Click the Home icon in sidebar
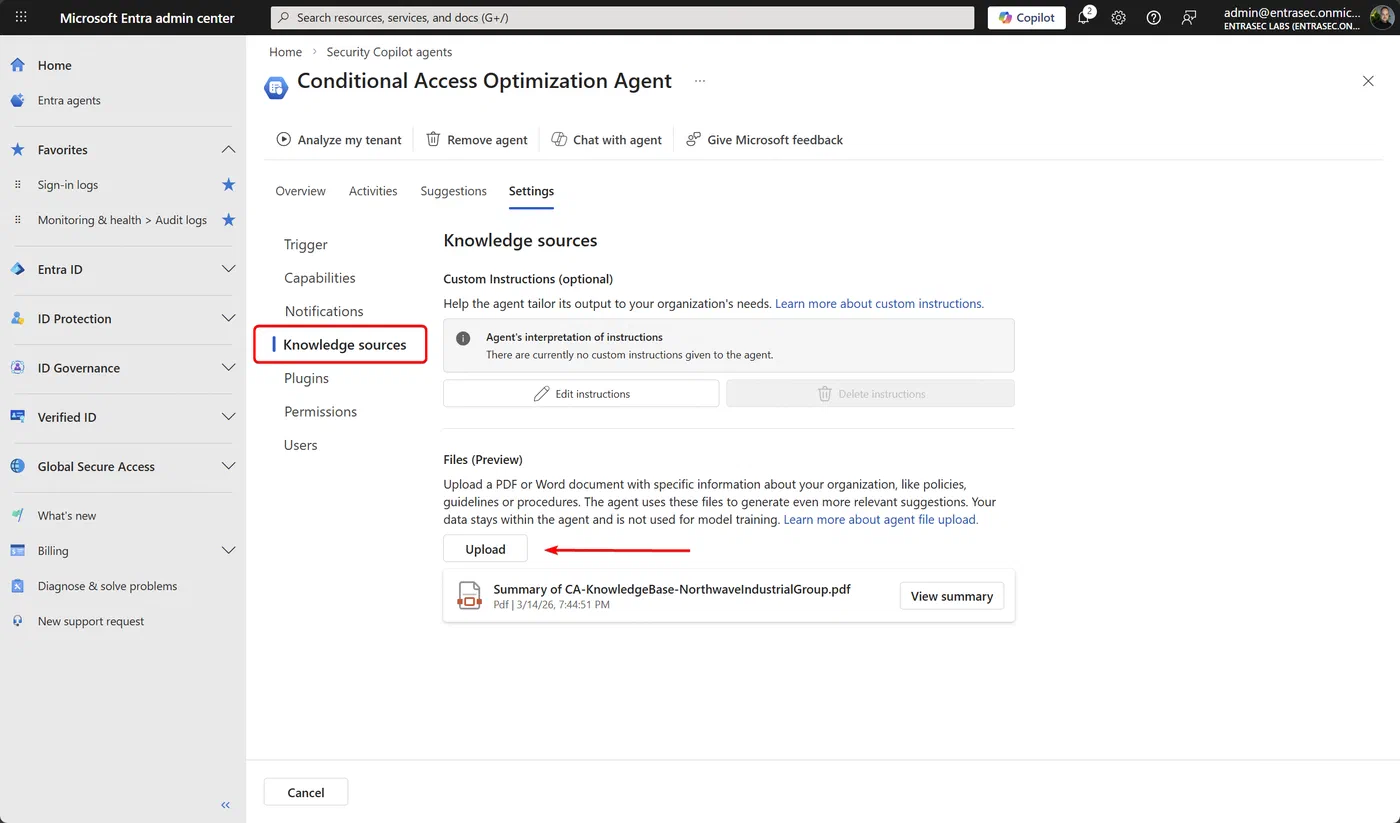This screenshot has height=823, width=1400. point(17,65)
